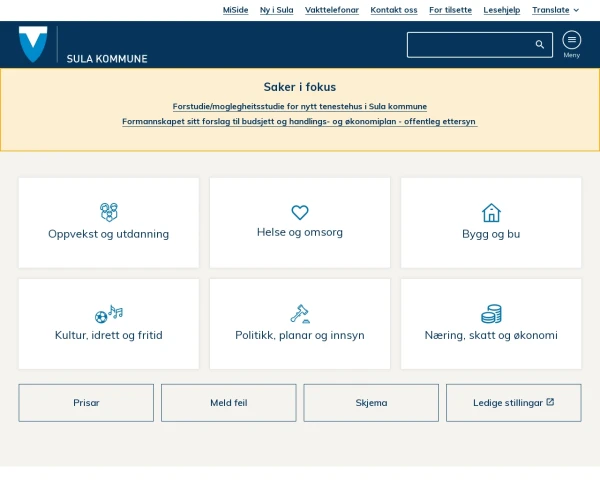Click in the search input field
Screen dimensions: 600x480
468,45
